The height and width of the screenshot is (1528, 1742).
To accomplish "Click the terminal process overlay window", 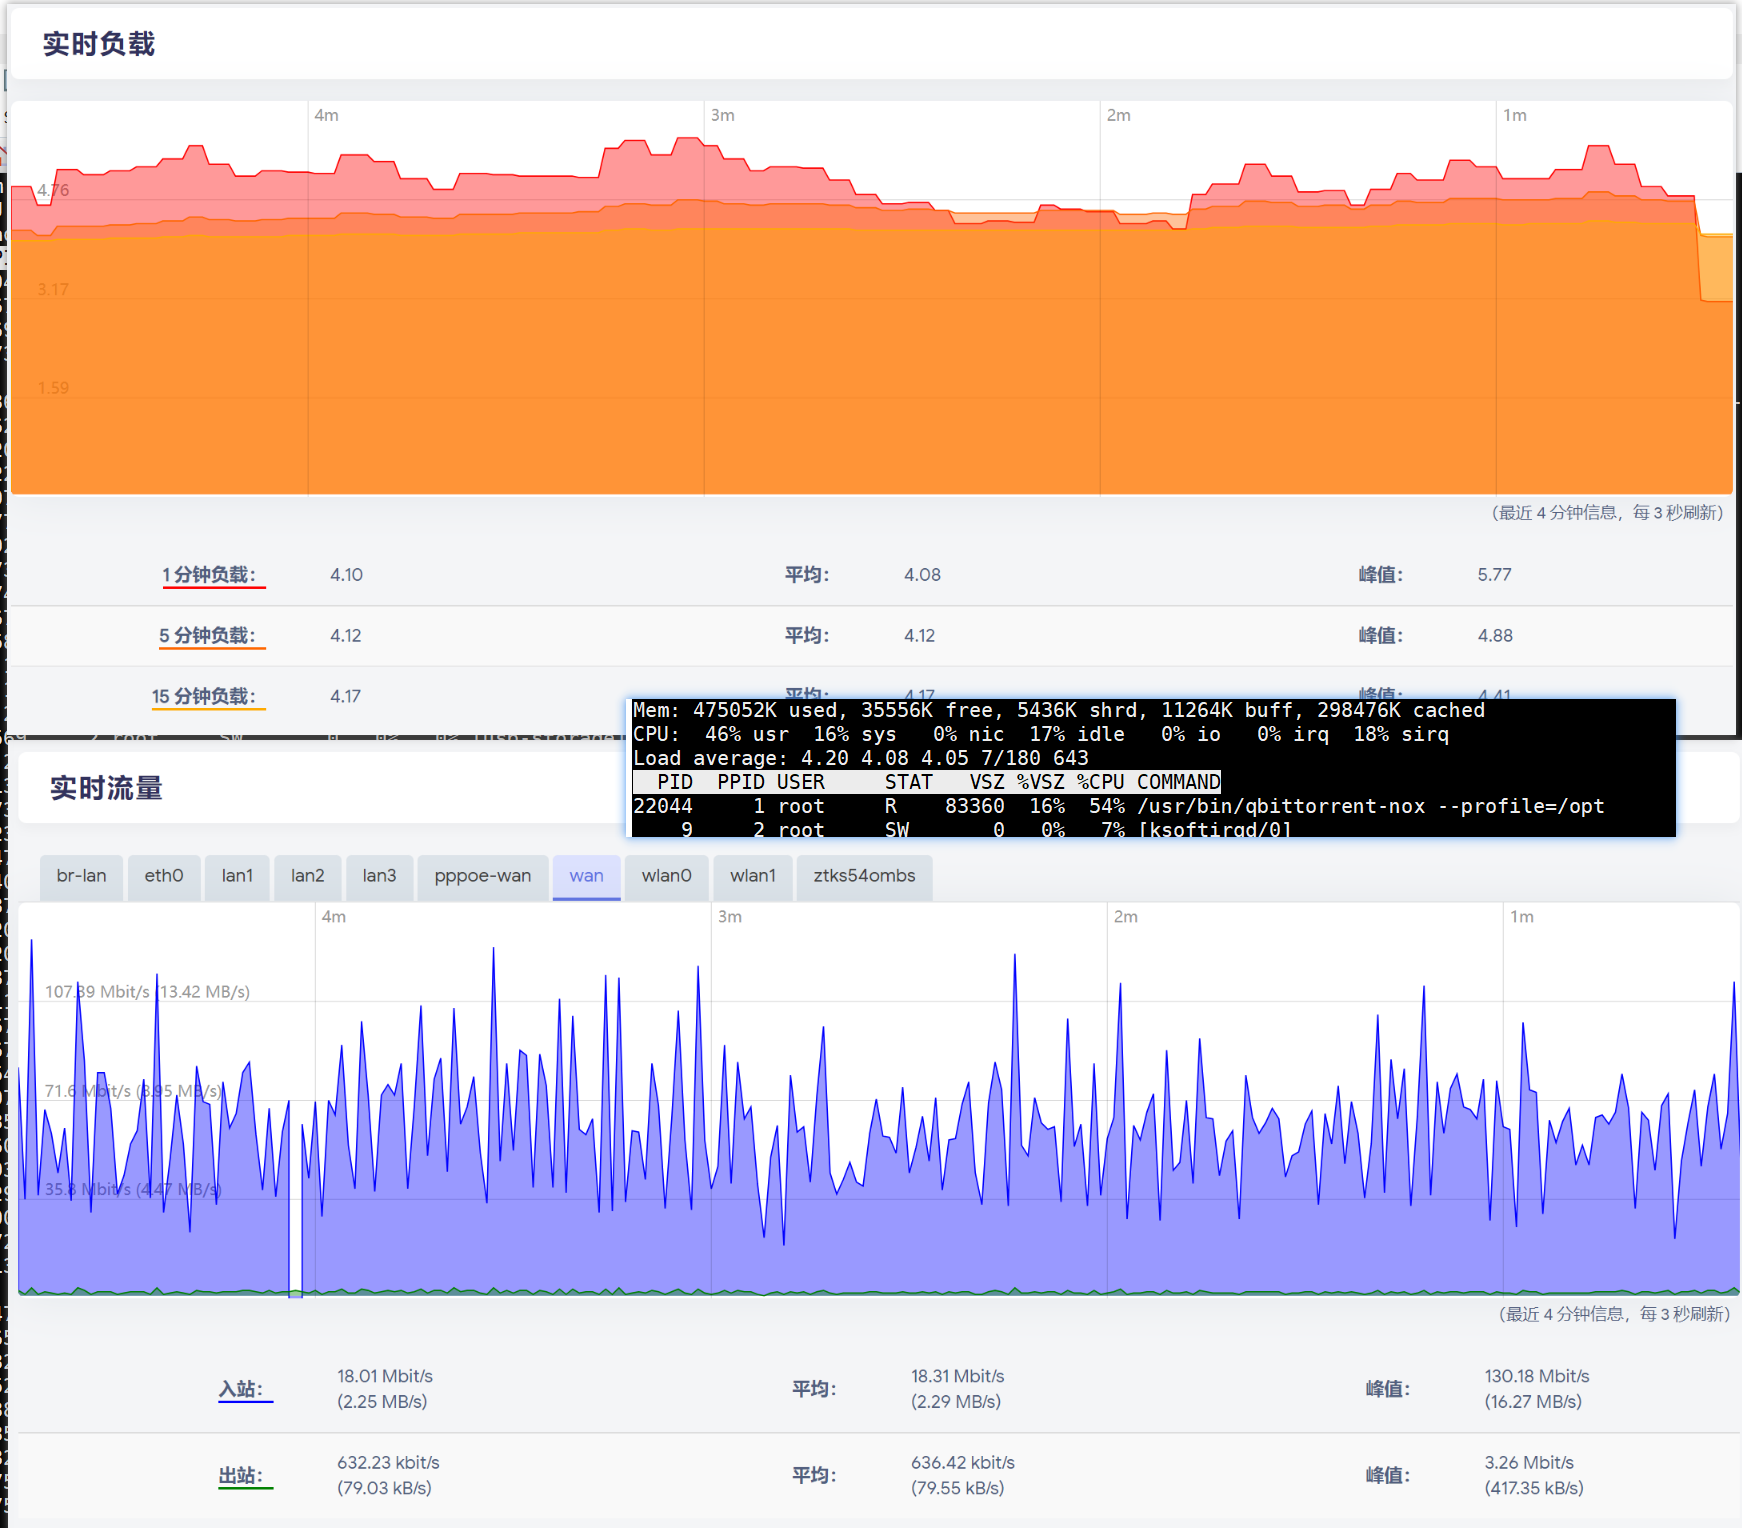I will click(x=1150, y=770).
